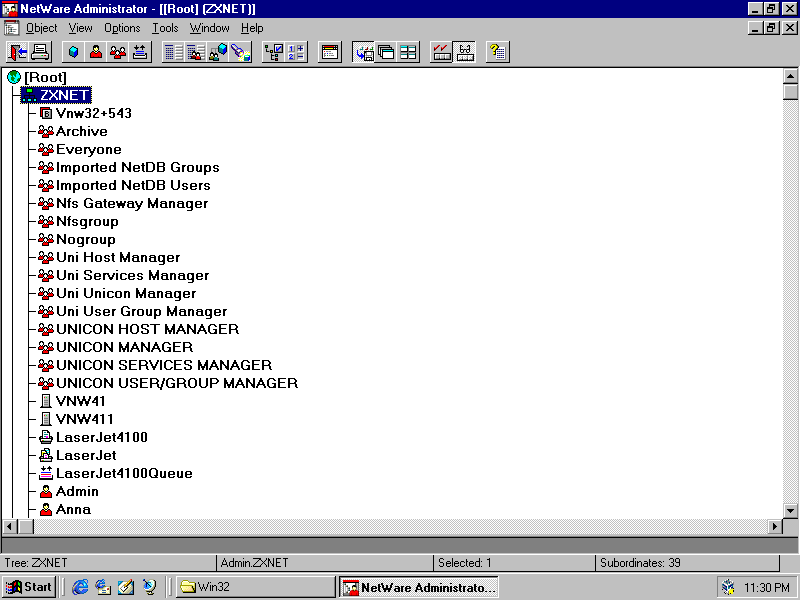Viewport: 800px width, 600px height.
Task: Open the document control icon beside Object menu
Action: pyautogui.click(x=11, y=28)
